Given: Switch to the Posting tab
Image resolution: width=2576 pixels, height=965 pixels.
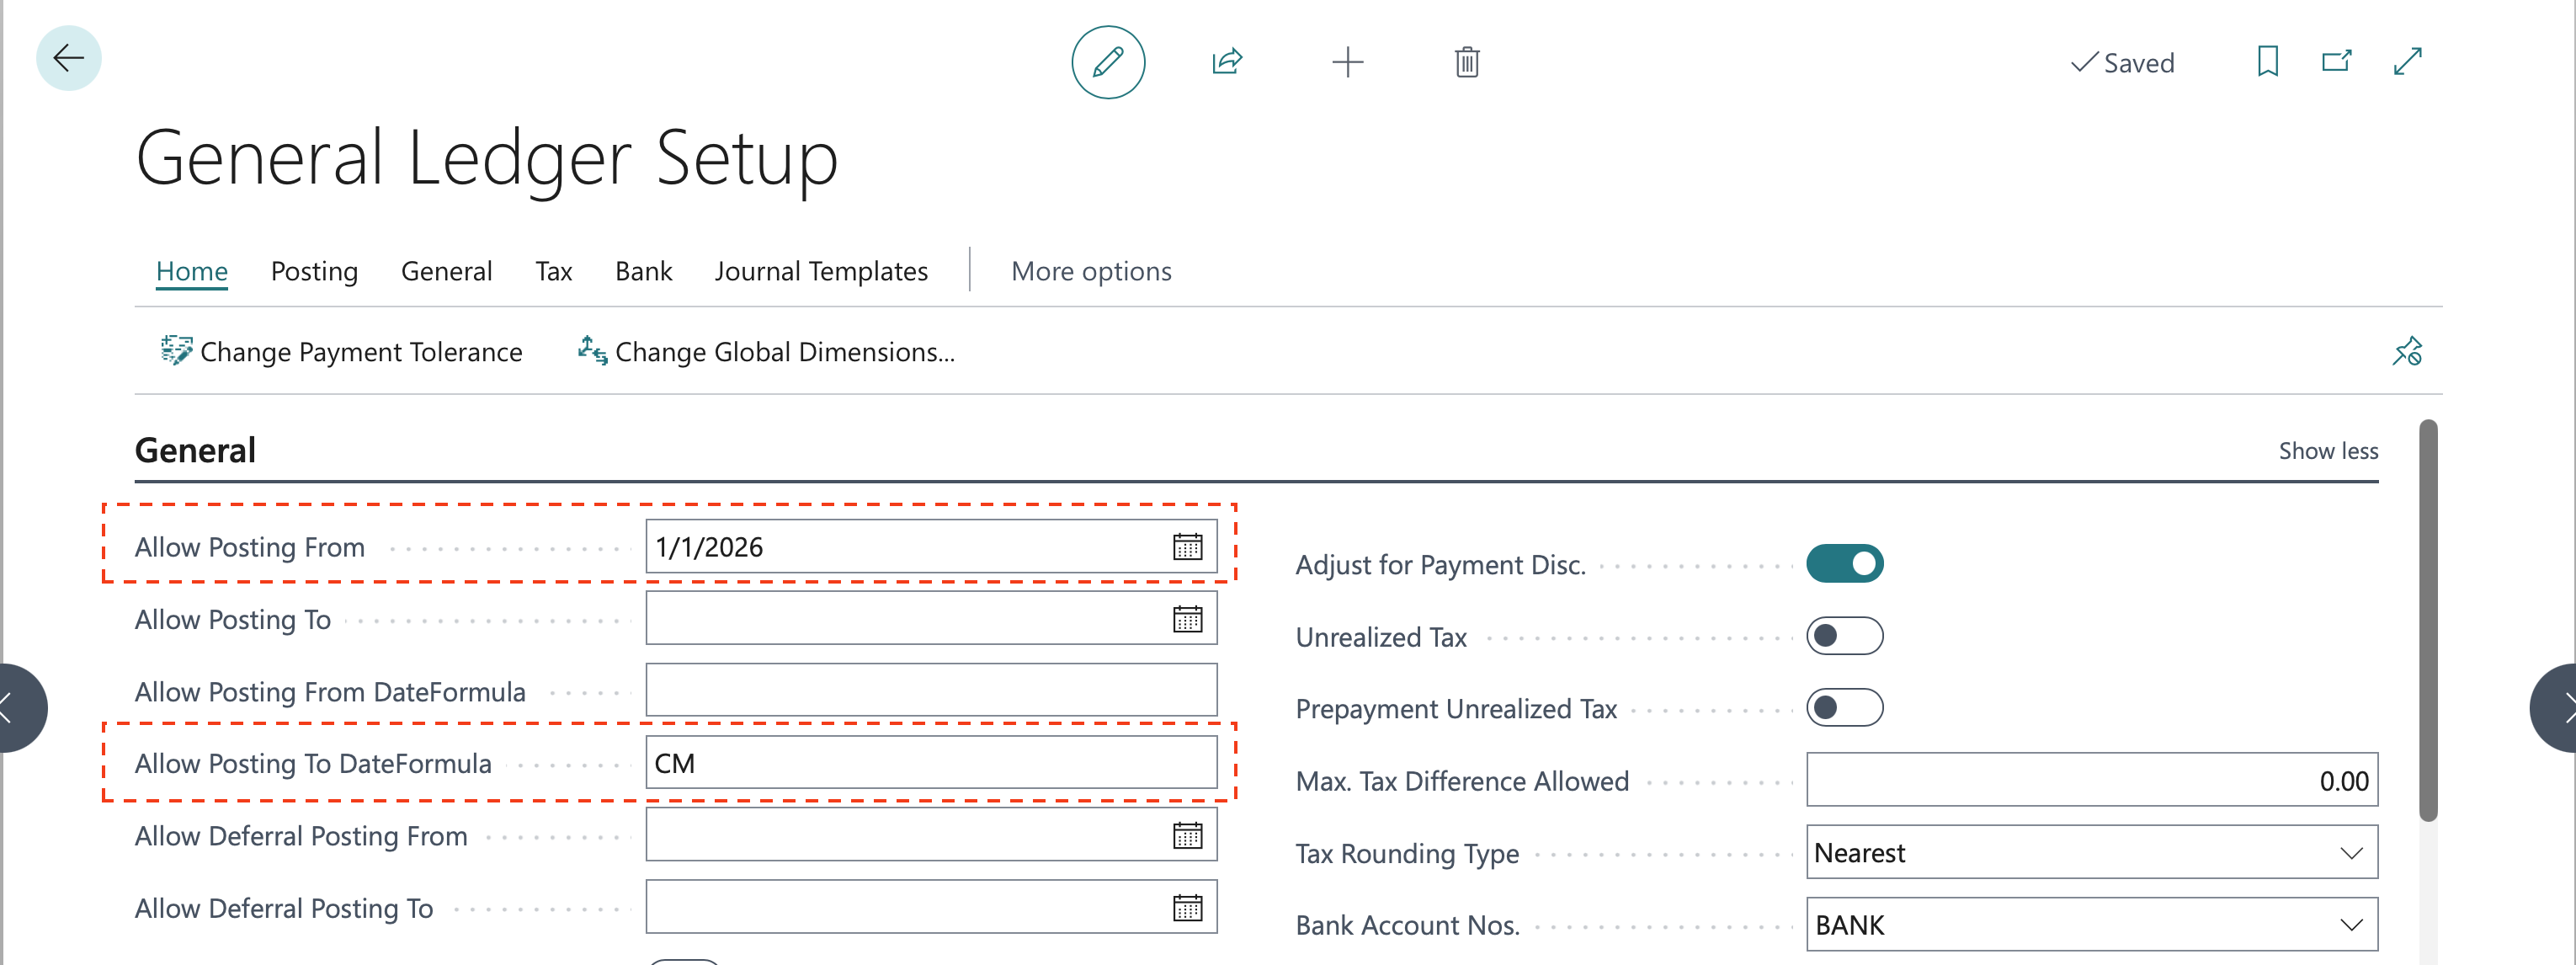Looking at the screenshot, I should point(314,271).
